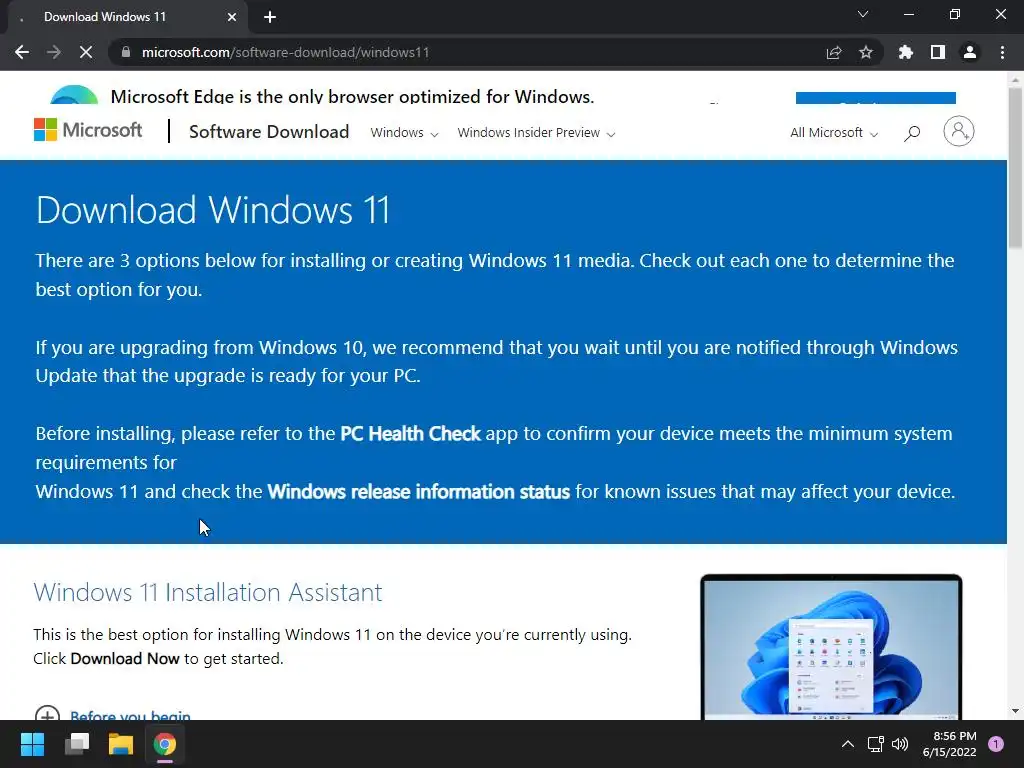Viewport: 1024px width, 768px height.
Task: Open the Chrome three-dot menu
Action: pos(1002,52)
